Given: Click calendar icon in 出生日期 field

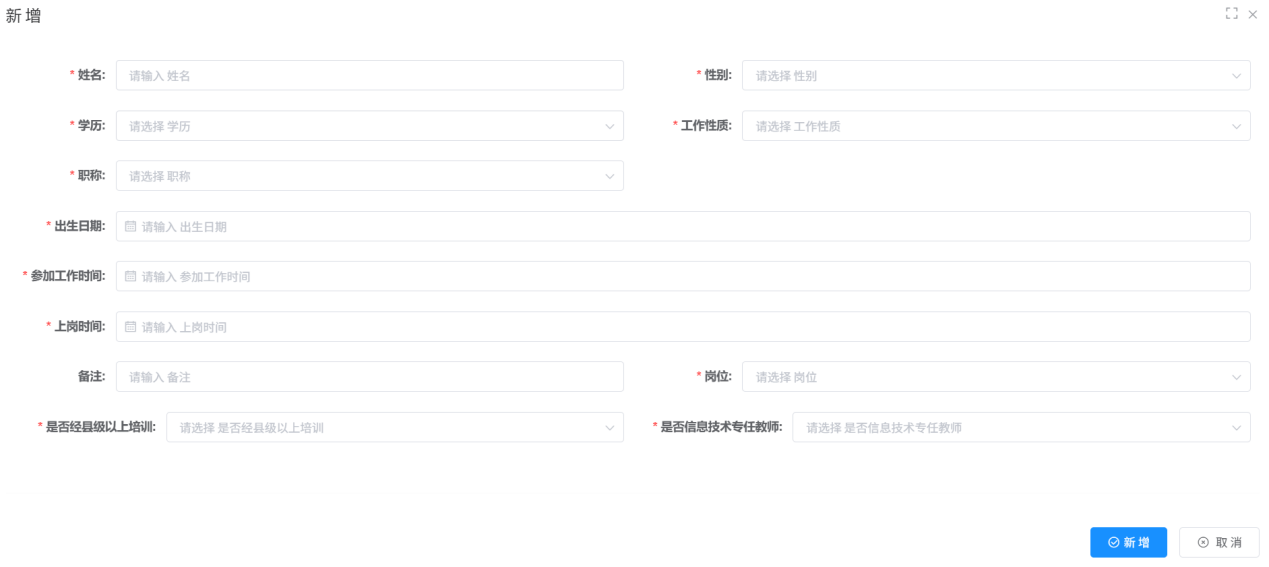Looking at the screenshot, I should tap(130, 227).
